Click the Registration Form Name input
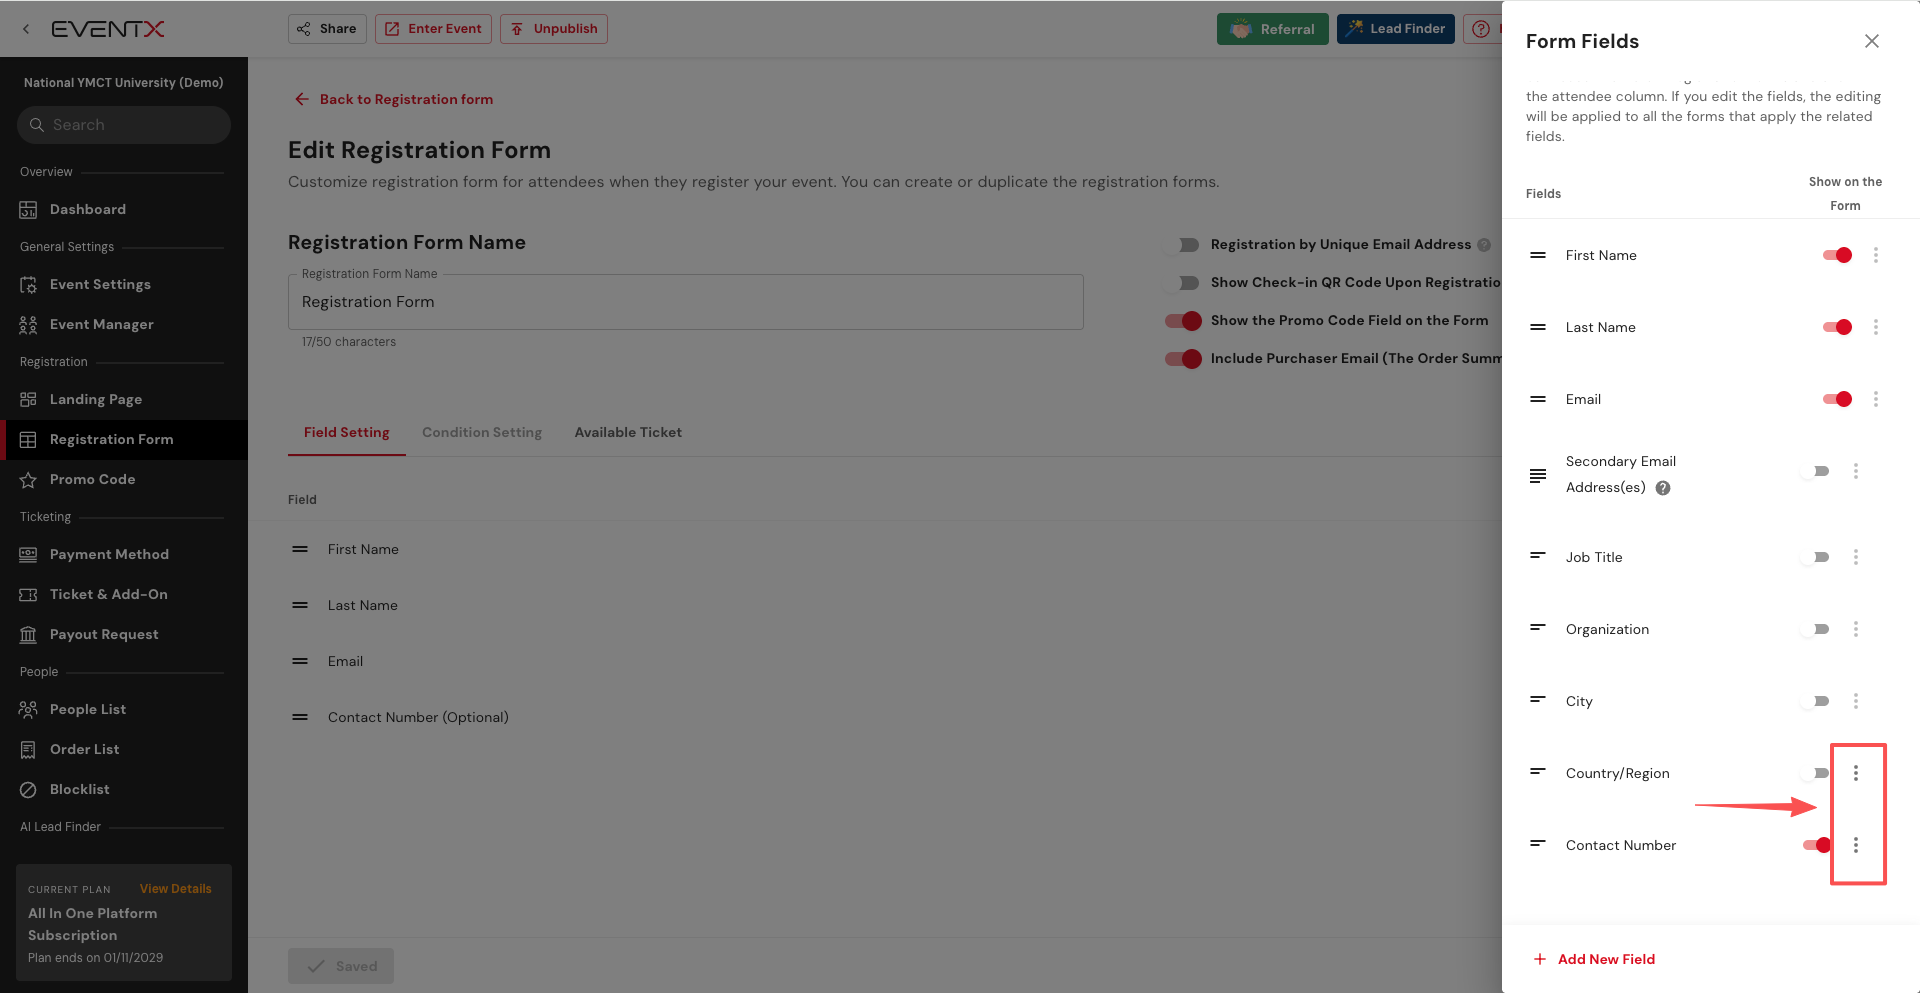The height and width of the screenshot is (993, 1920). point(685,302)
